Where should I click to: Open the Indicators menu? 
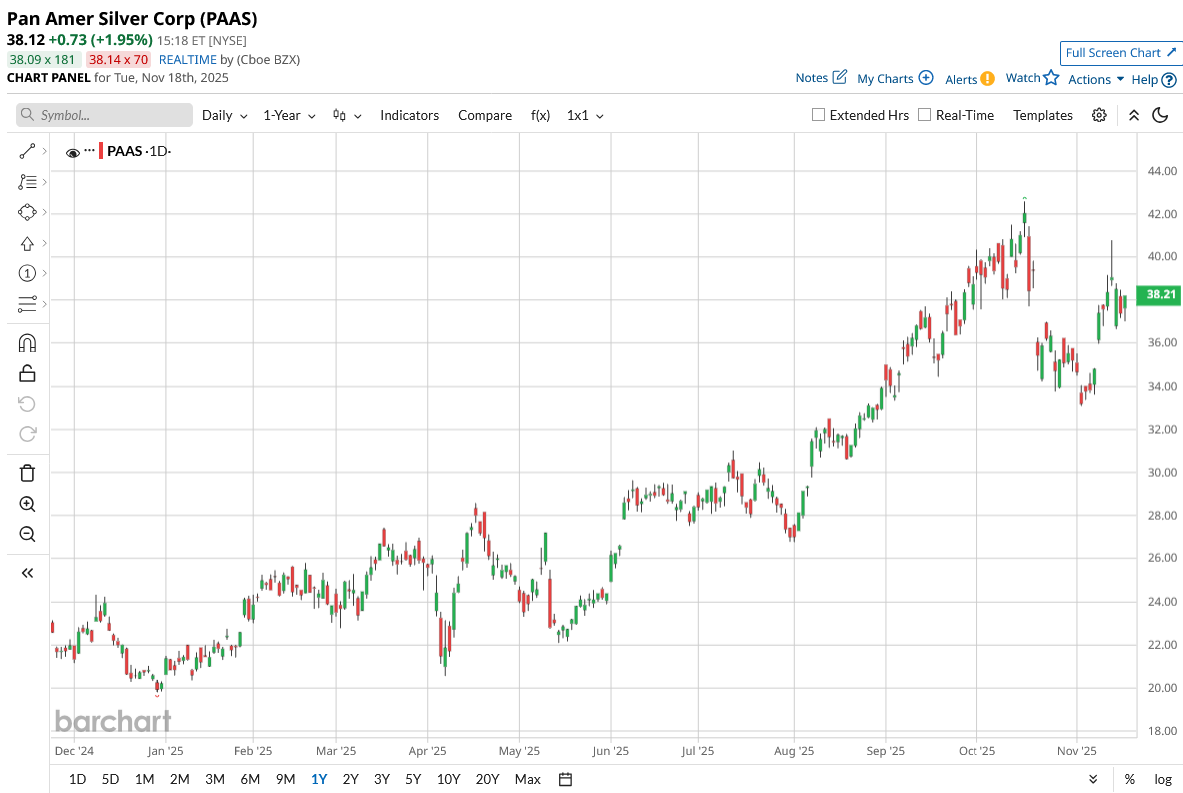pyautogui.click(x=409, y=115)
